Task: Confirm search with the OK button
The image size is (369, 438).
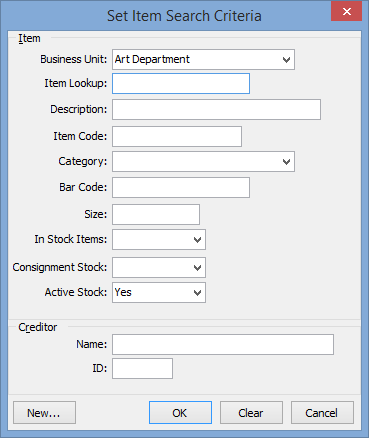Action: tap(180, 413)
